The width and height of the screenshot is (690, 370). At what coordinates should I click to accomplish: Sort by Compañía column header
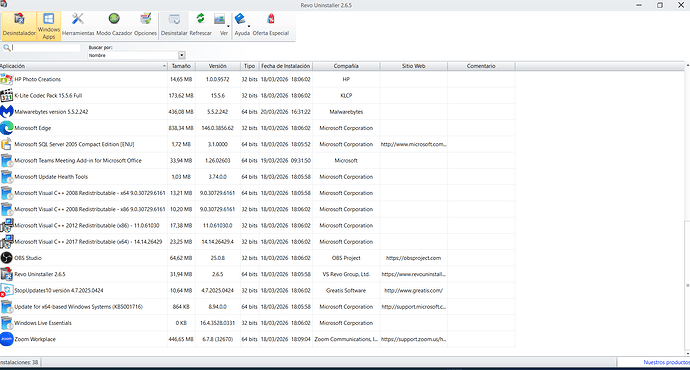(346, 66)
